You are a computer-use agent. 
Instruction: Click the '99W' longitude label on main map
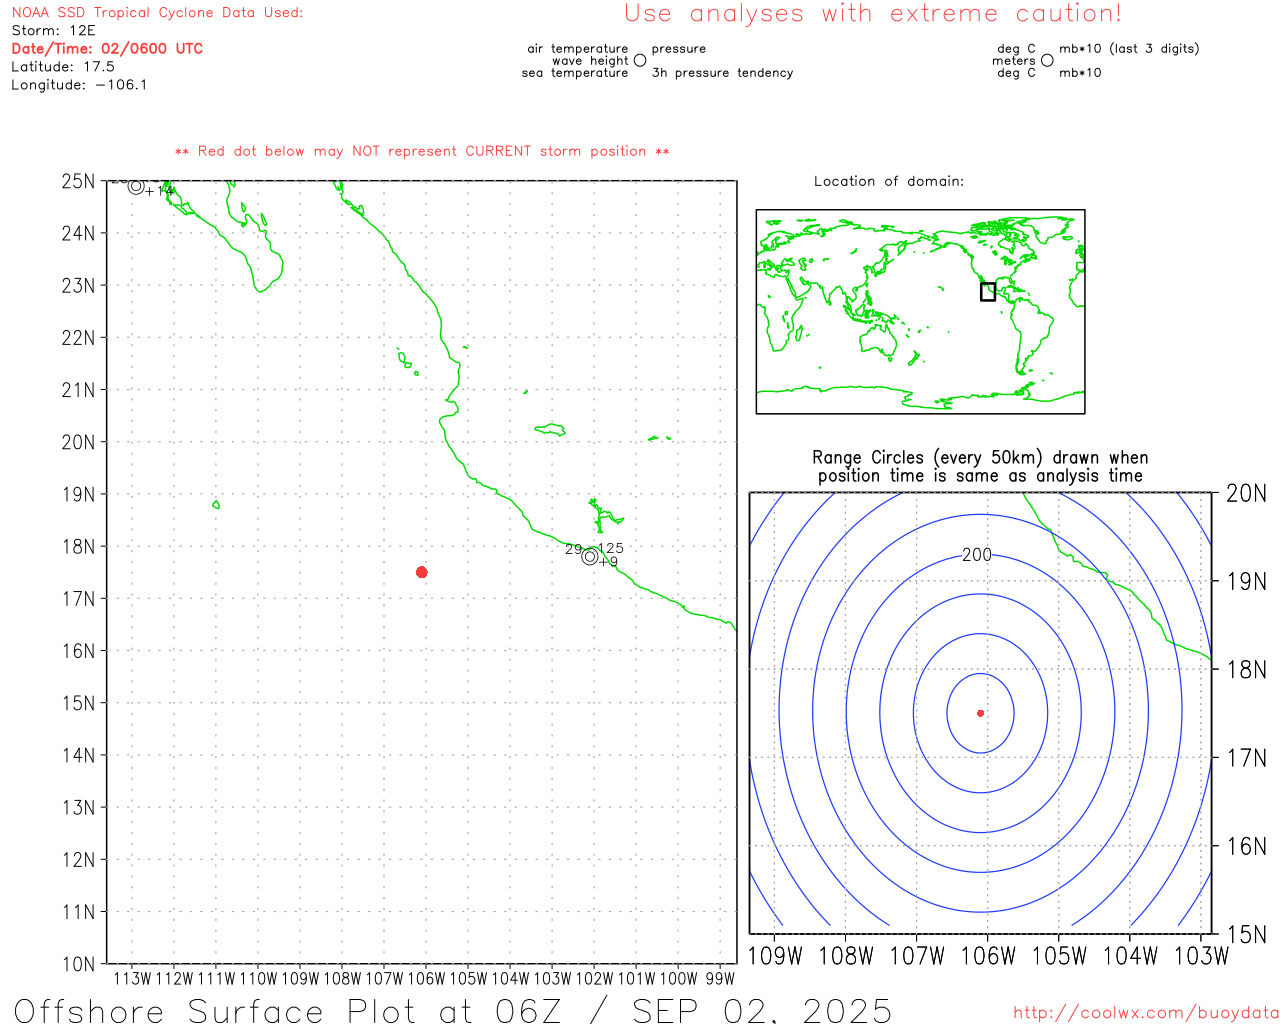click(720, 979)
